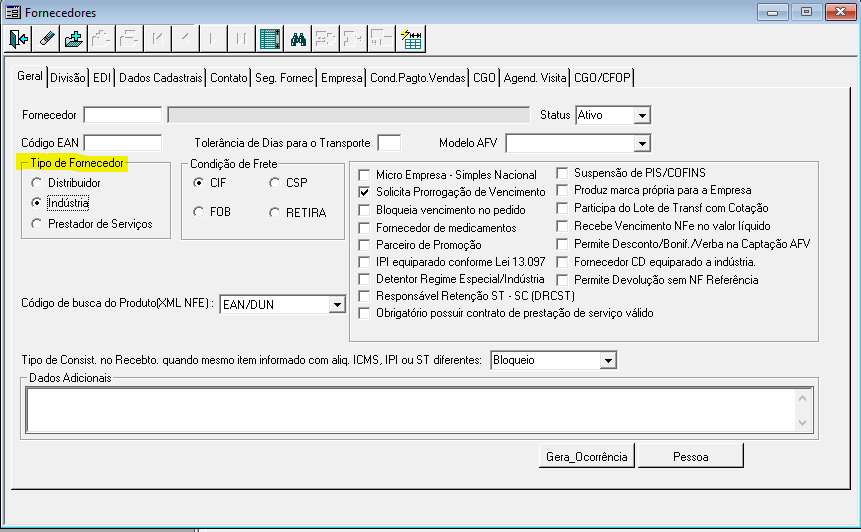This screenshot has height=532, width=861.
Task: Click the exit door icon in toolbar
Action: (18, 39)
